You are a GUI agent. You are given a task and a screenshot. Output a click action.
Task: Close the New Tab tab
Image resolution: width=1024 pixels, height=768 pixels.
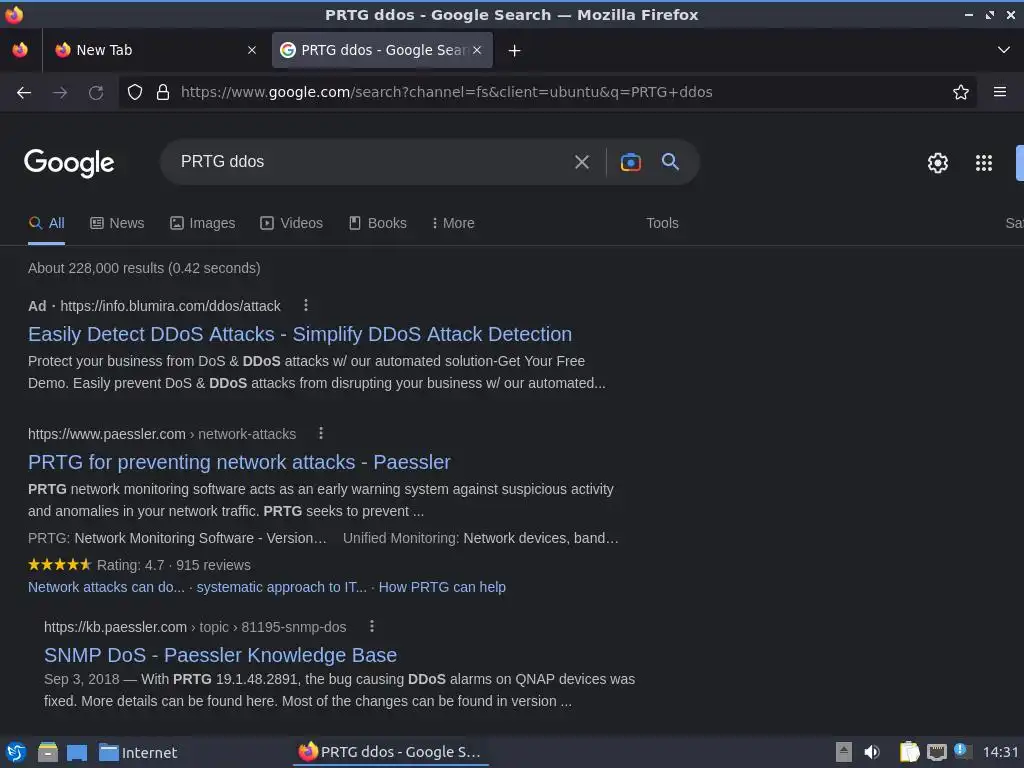[251, 50]
